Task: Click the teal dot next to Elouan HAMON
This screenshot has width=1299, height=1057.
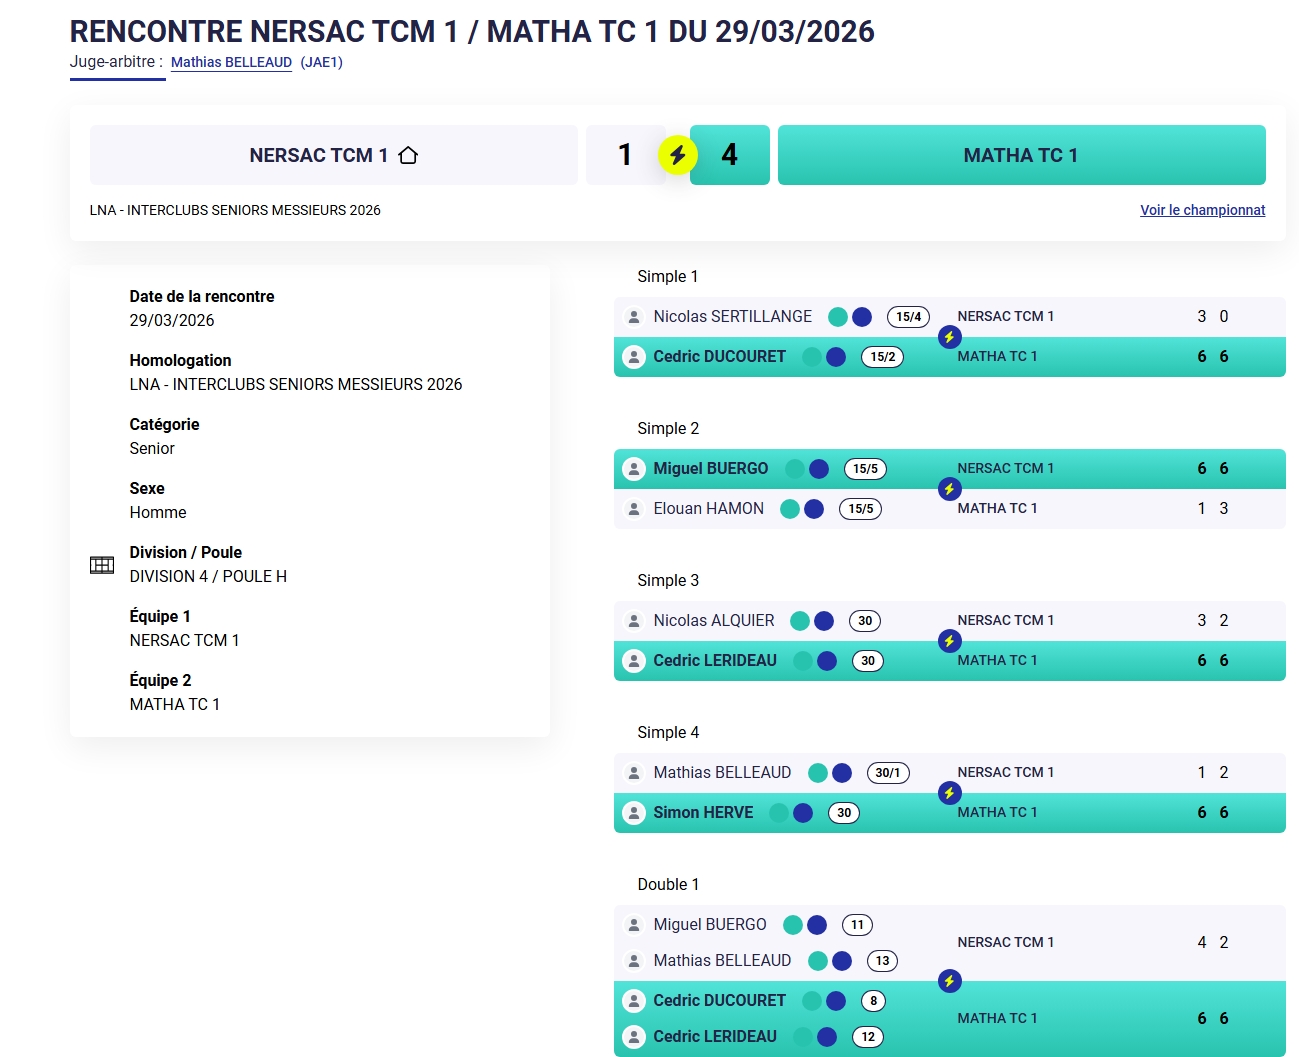Action: (790, 509)
